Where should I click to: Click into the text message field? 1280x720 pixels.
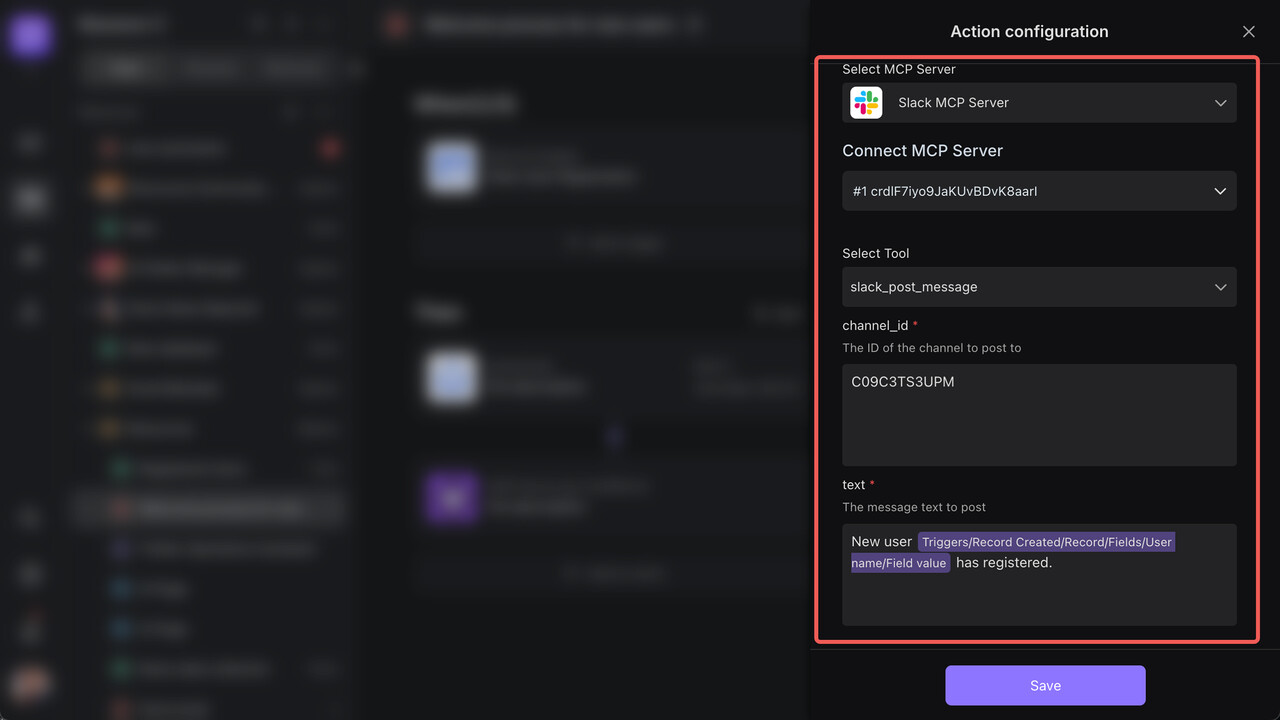pyautogui.click(x=1038, y=600)
